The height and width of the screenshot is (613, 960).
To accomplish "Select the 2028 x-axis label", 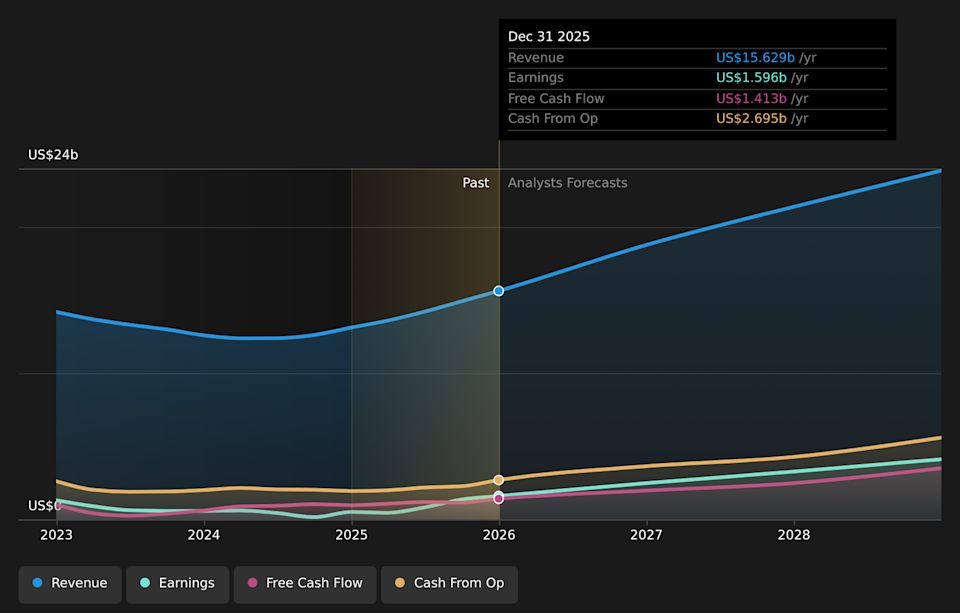I will click(x=794, y=535).
